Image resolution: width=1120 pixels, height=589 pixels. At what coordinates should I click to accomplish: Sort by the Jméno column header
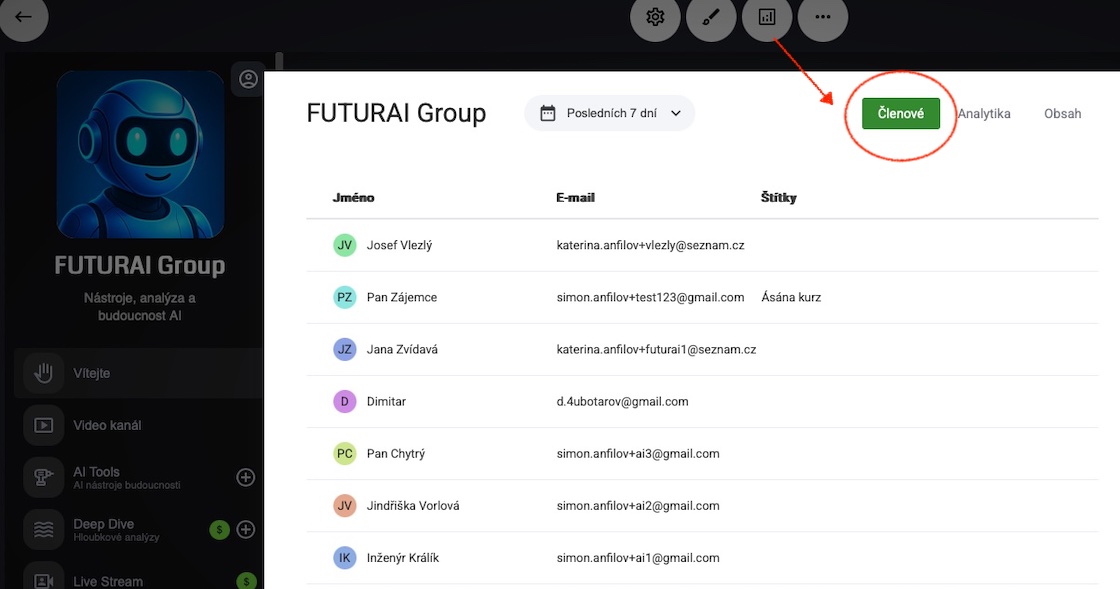tap(354, 198)
